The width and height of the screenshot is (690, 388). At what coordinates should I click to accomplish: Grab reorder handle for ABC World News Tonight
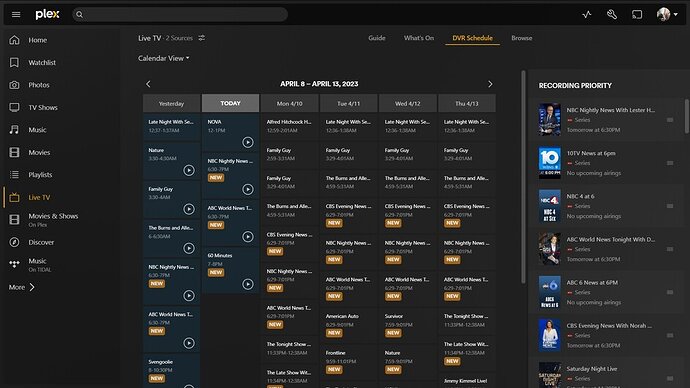point(670,249)
